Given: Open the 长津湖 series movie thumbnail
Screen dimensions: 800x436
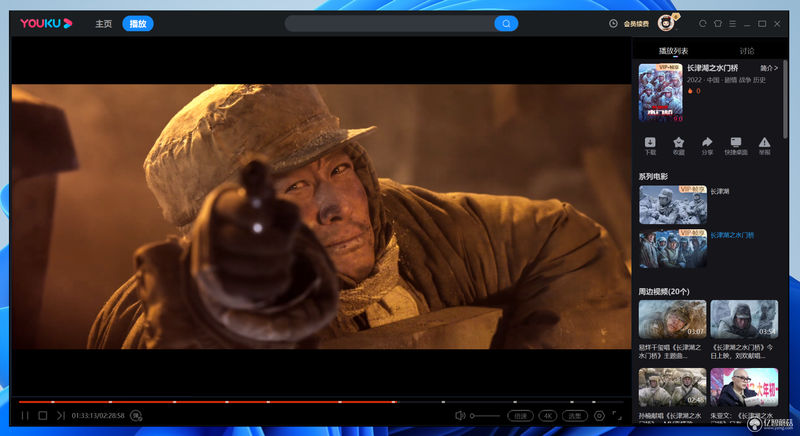Looking at the screenshot, I should point(673,204).
